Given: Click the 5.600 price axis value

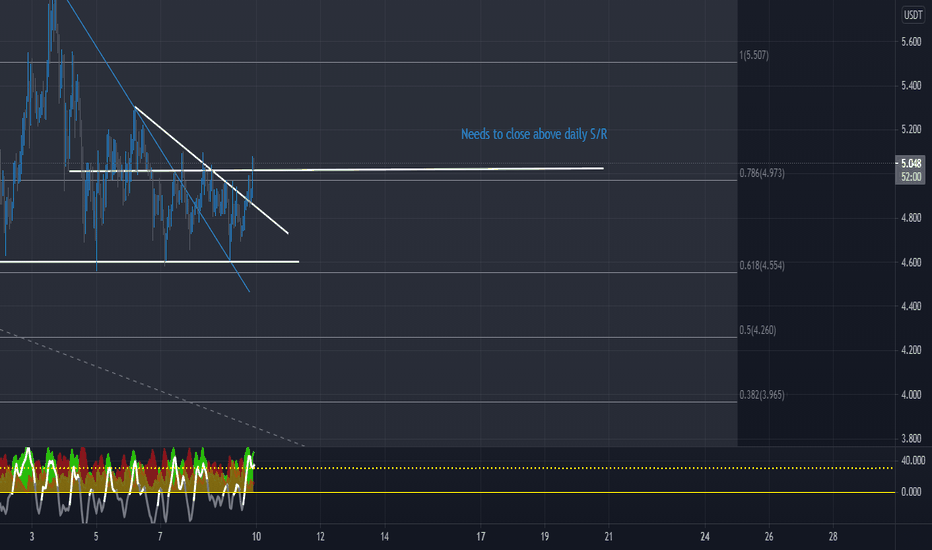Looking at the screenshot, I should click(x=911, y=42).
